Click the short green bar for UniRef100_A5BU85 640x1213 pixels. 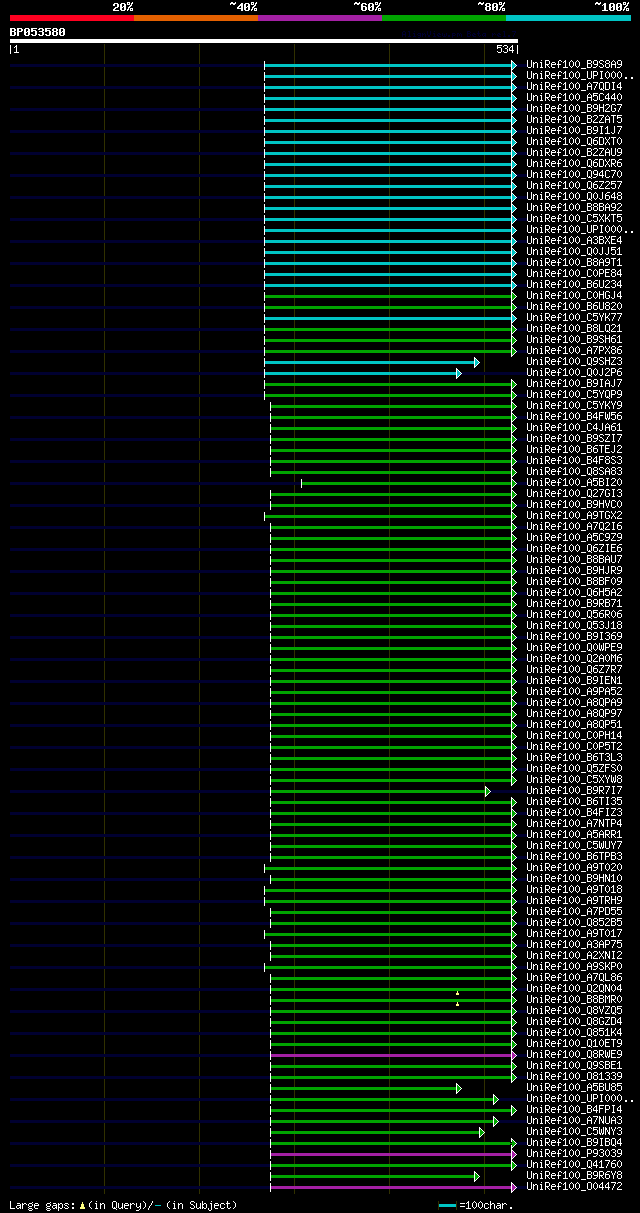(x=365, y=1088)
